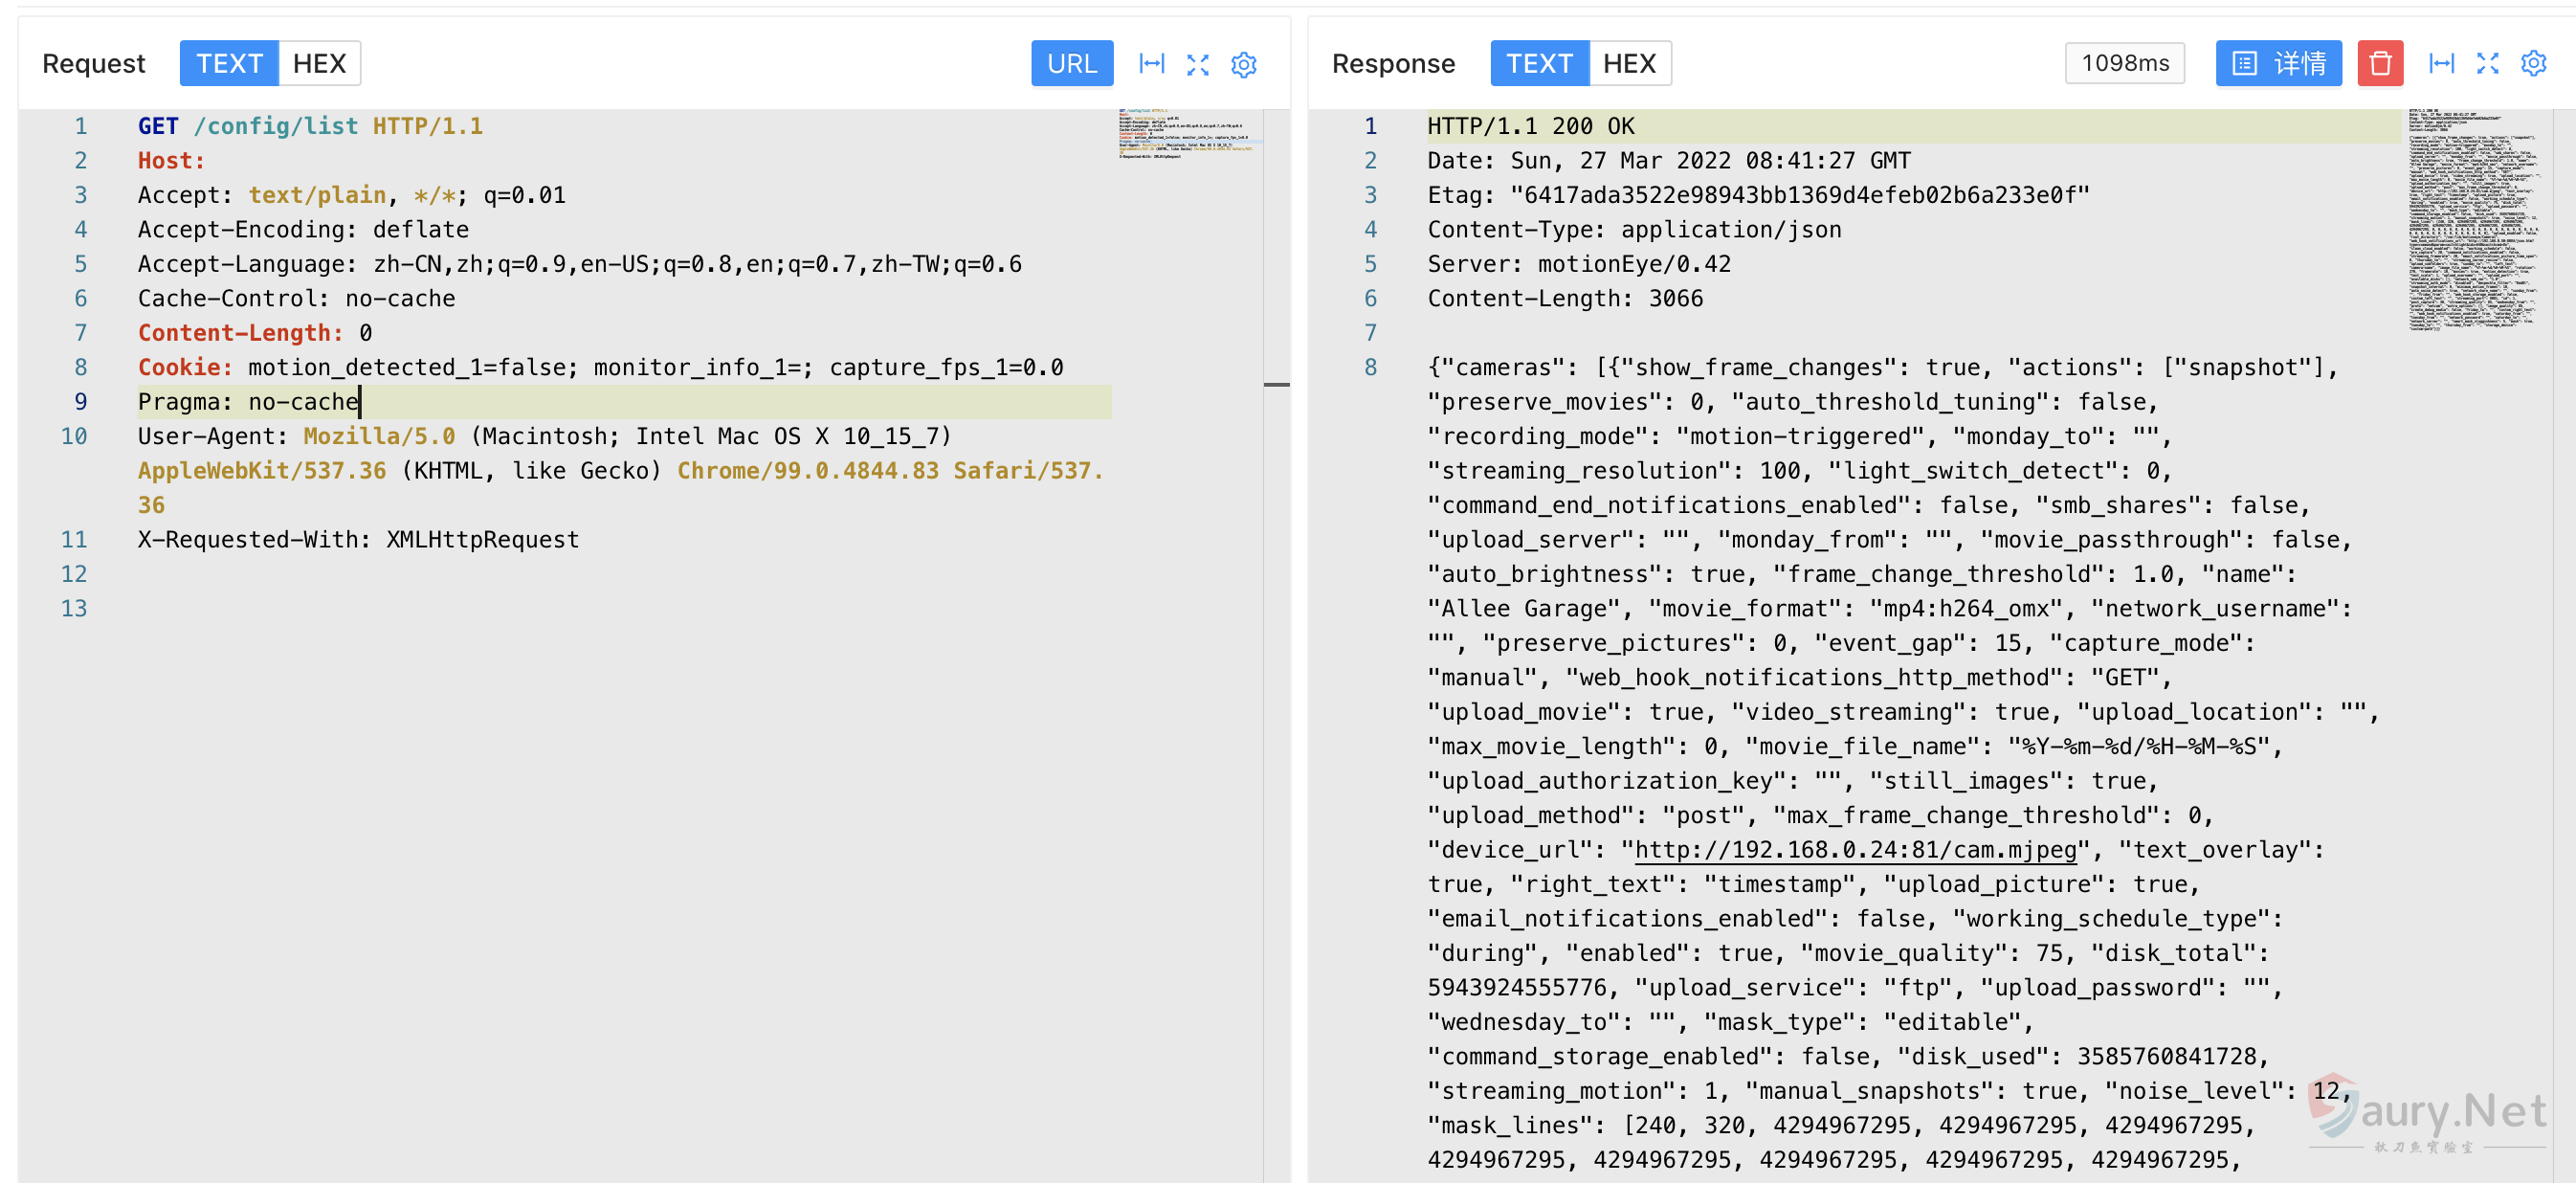Viewport: 2576px width, 1183px height.
Task: Click the red trash delete button
Action: 2380,64
